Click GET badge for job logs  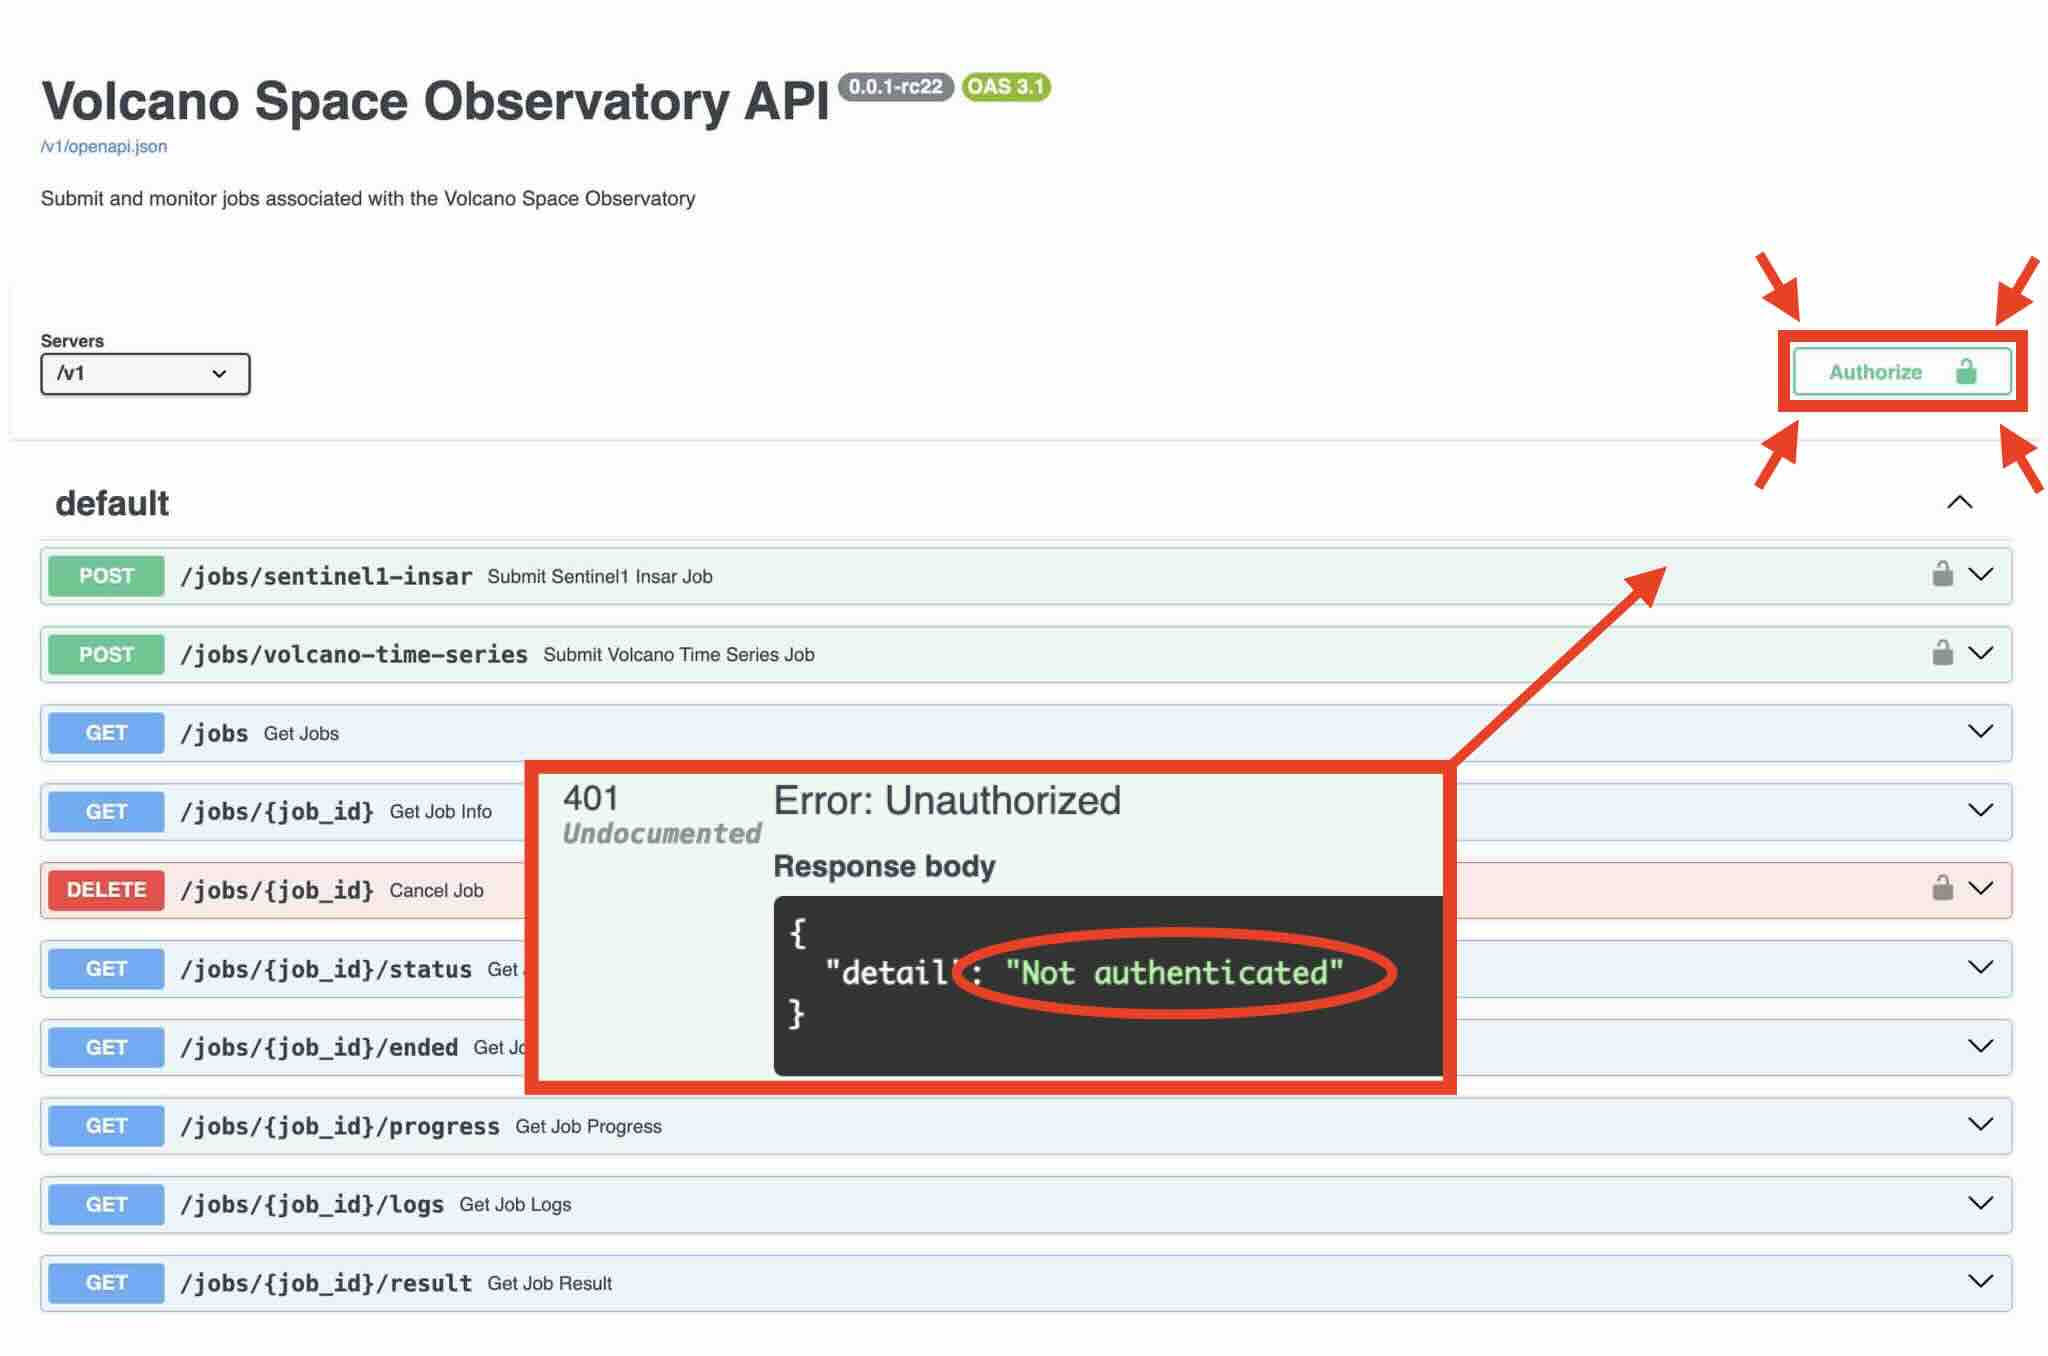pos(106,1204)
